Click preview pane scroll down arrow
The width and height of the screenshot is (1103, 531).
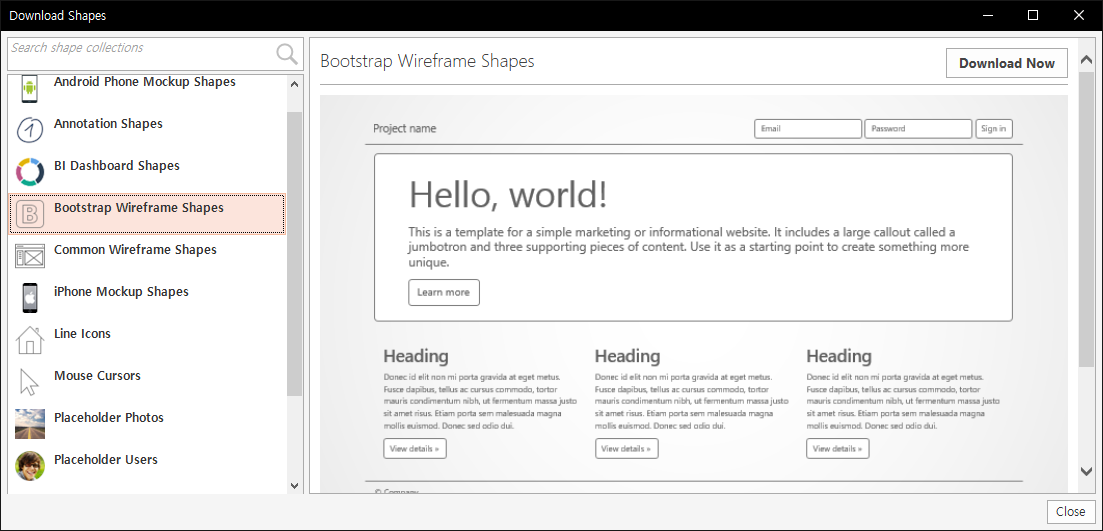click(x=1086, y=471)
